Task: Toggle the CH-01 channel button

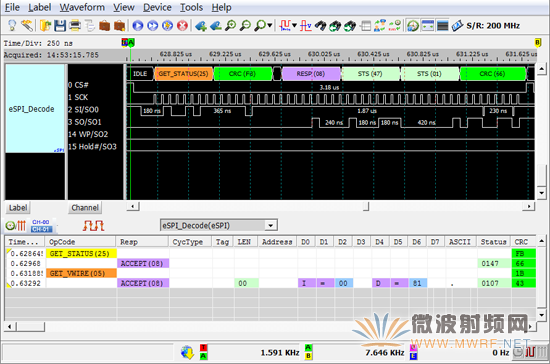Action: tap(41, 229)
